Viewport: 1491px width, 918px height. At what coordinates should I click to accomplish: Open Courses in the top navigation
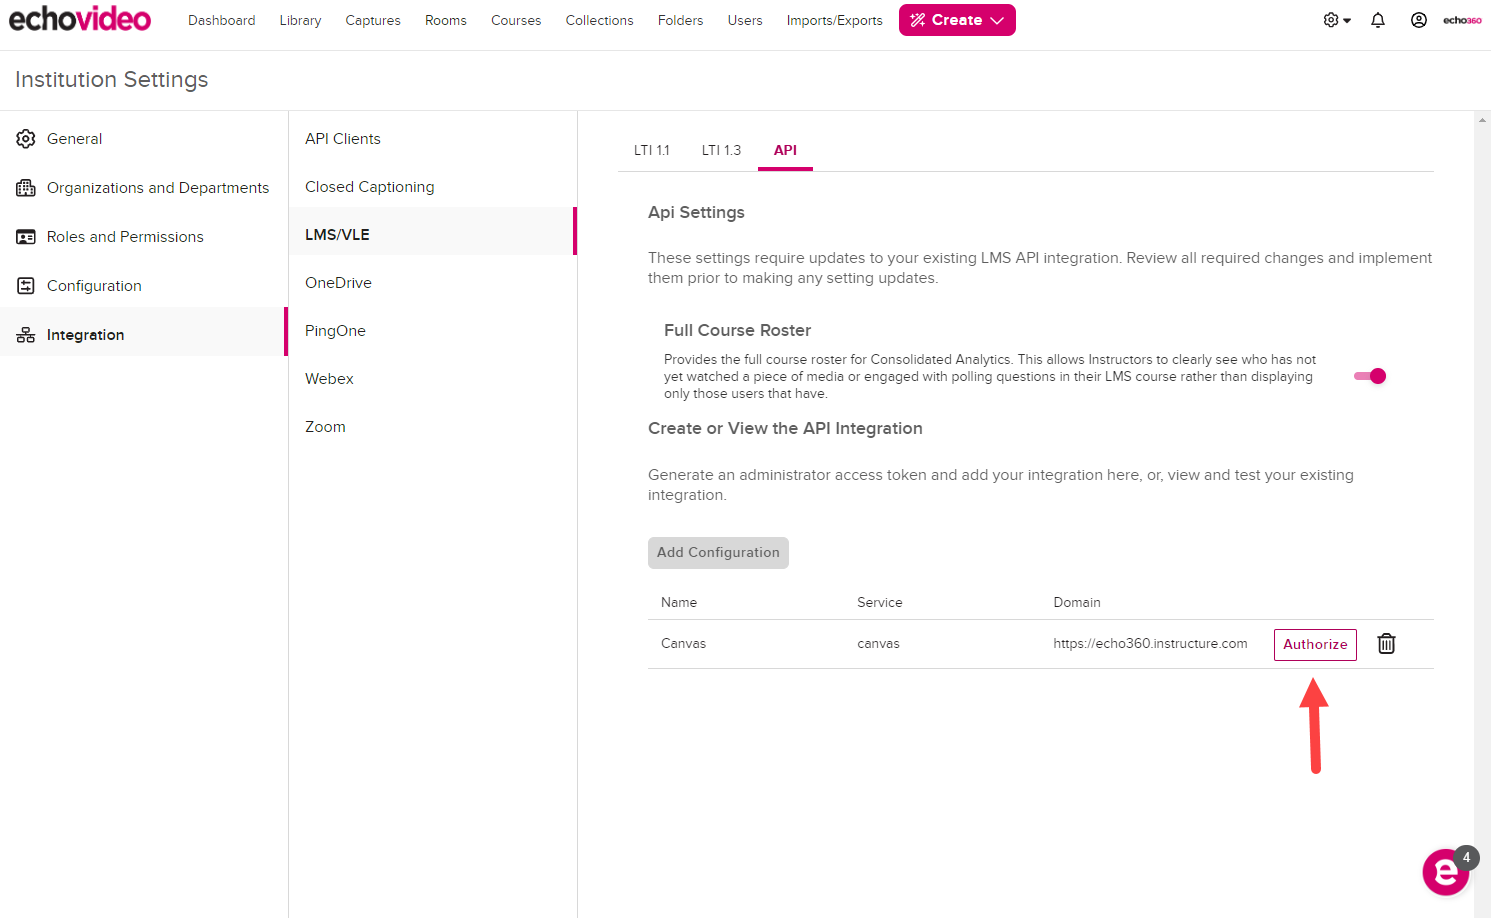(516, 20)
